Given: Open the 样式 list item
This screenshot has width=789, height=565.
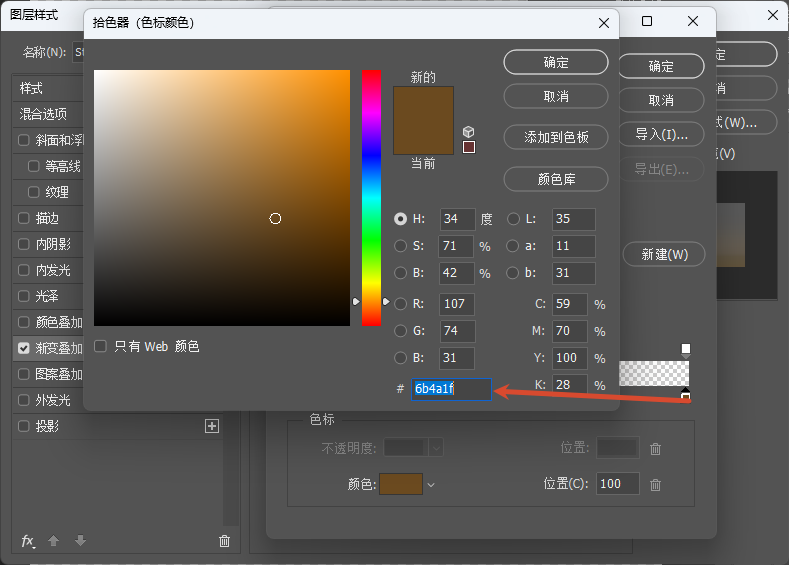Looking at the screenshot, I should coord(48,89).
